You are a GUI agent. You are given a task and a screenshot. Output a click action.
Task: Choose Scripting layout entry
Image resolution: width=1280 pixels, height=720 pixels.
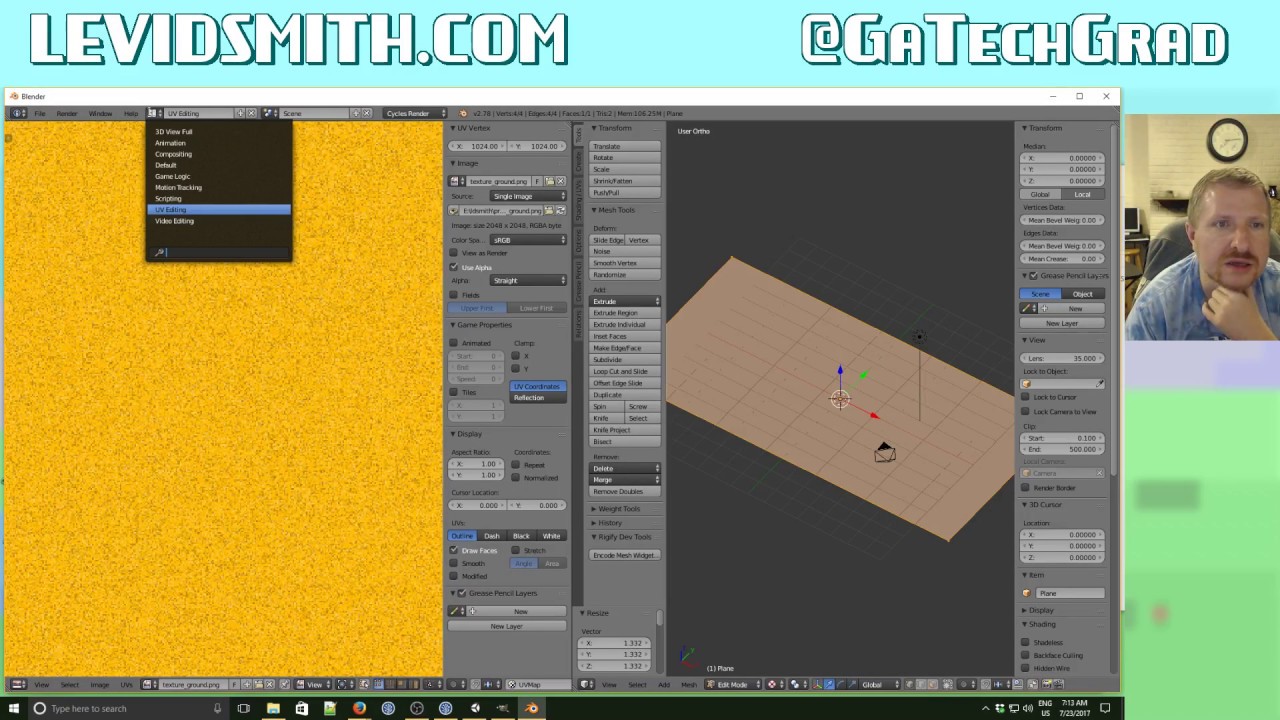pos(219,198)
